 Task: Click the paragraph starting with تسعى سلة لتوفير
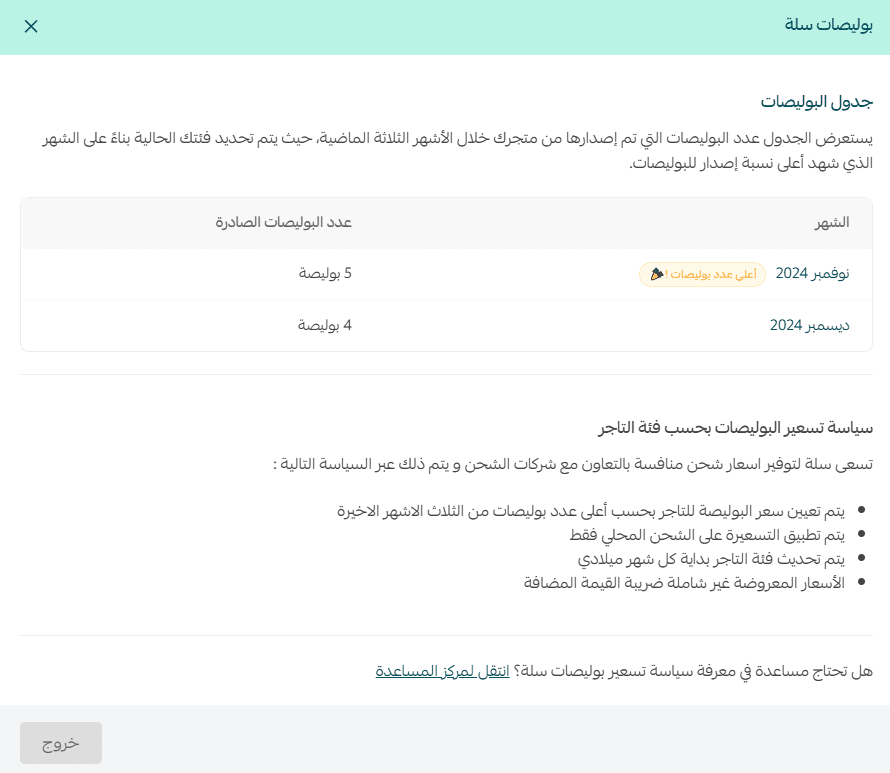point(573,465)
